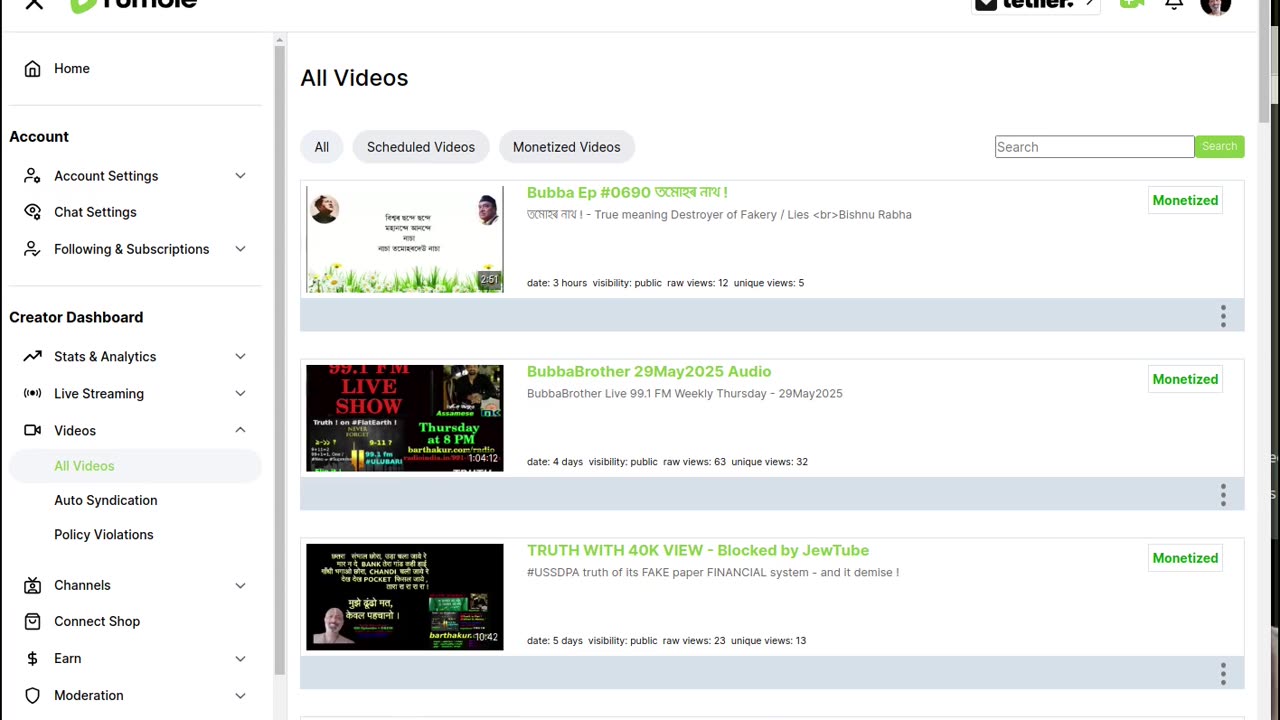
Task: Open Chat Settings
Action: [x=95, y=212]
